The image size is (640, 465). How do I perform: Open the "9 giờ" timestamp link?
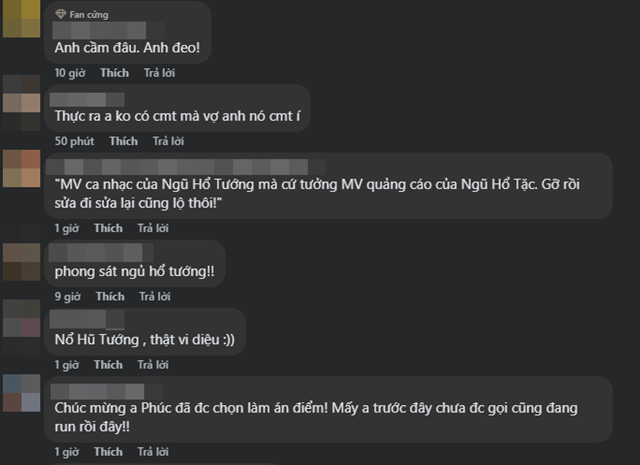pos(66,296)
